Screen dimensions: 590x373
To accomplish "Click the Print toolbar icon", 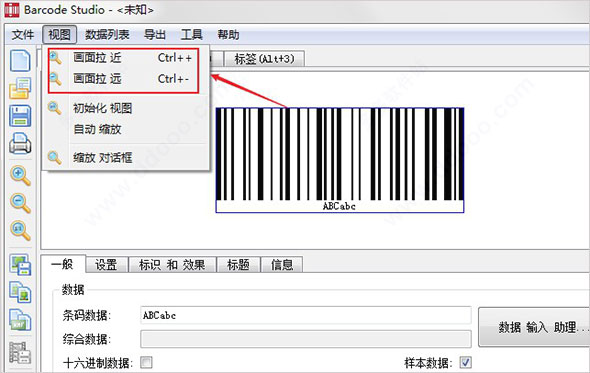I will (x=20, y=144).
